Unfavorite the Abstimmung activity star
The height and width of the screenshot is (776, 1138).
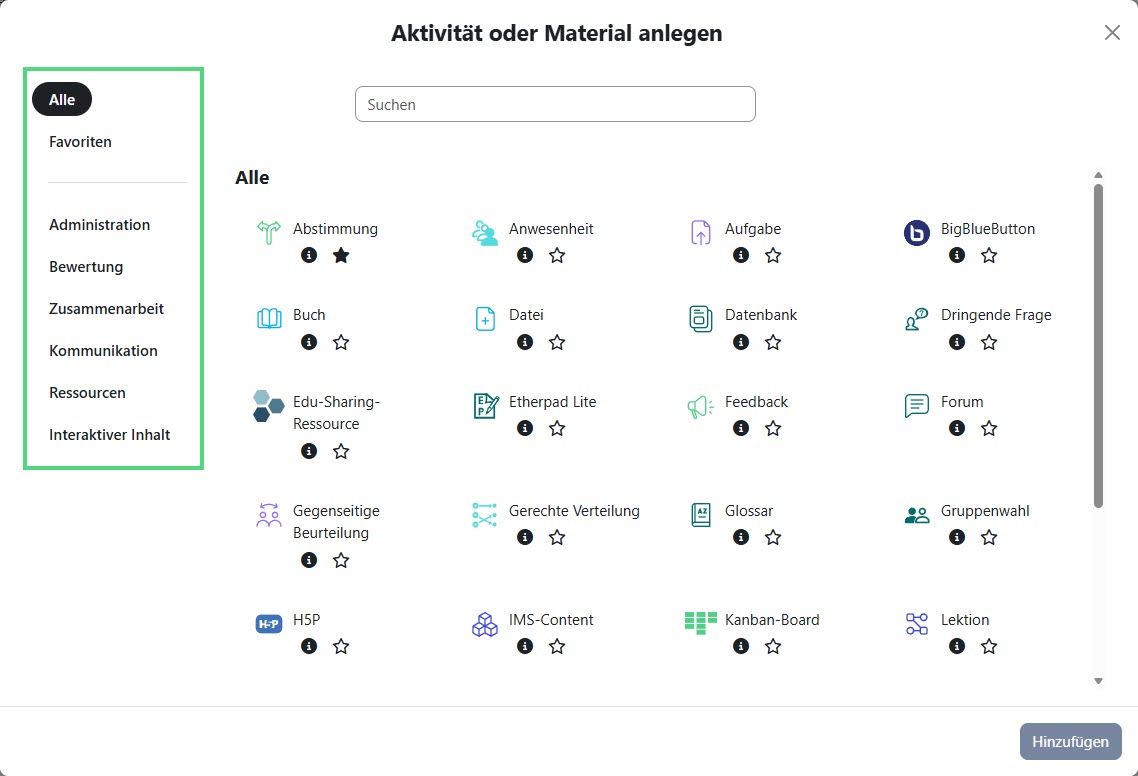click(x=340, y=255)
